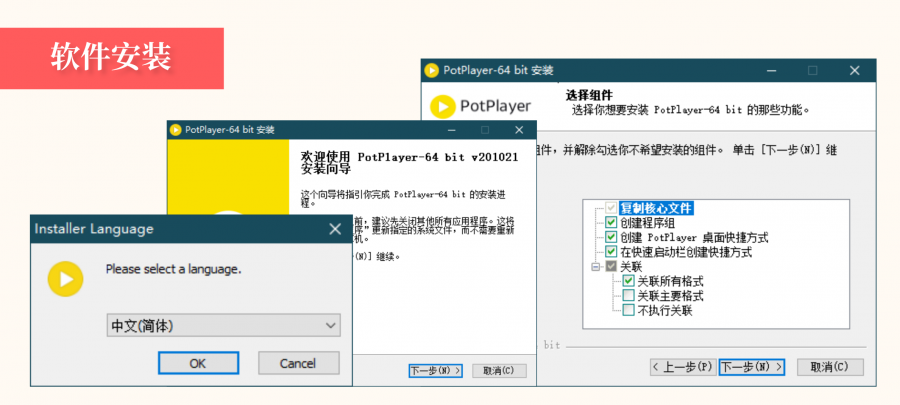Close the Installer Language dialog
This screenshot has width=900, height=405.
(335, 229)
